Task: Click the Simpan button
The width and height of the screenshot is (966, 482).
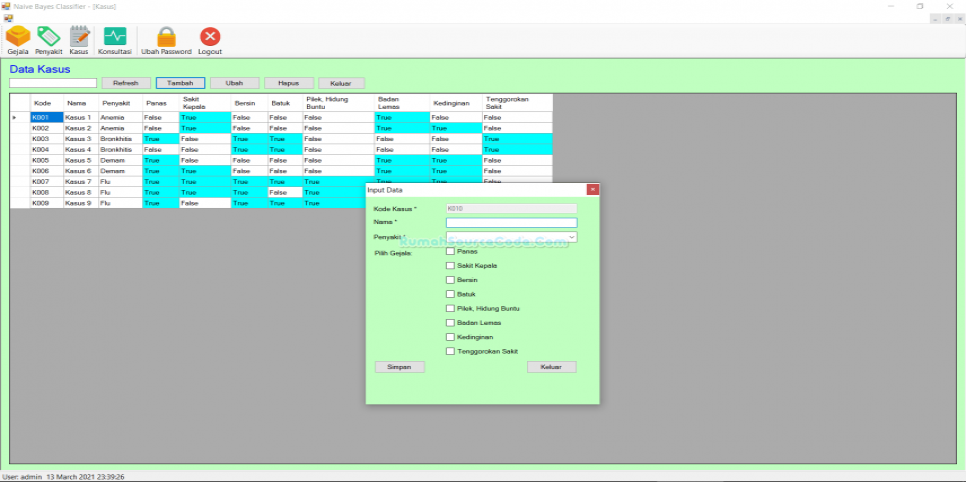Action: pyautogui.click(x=399, y=367)
